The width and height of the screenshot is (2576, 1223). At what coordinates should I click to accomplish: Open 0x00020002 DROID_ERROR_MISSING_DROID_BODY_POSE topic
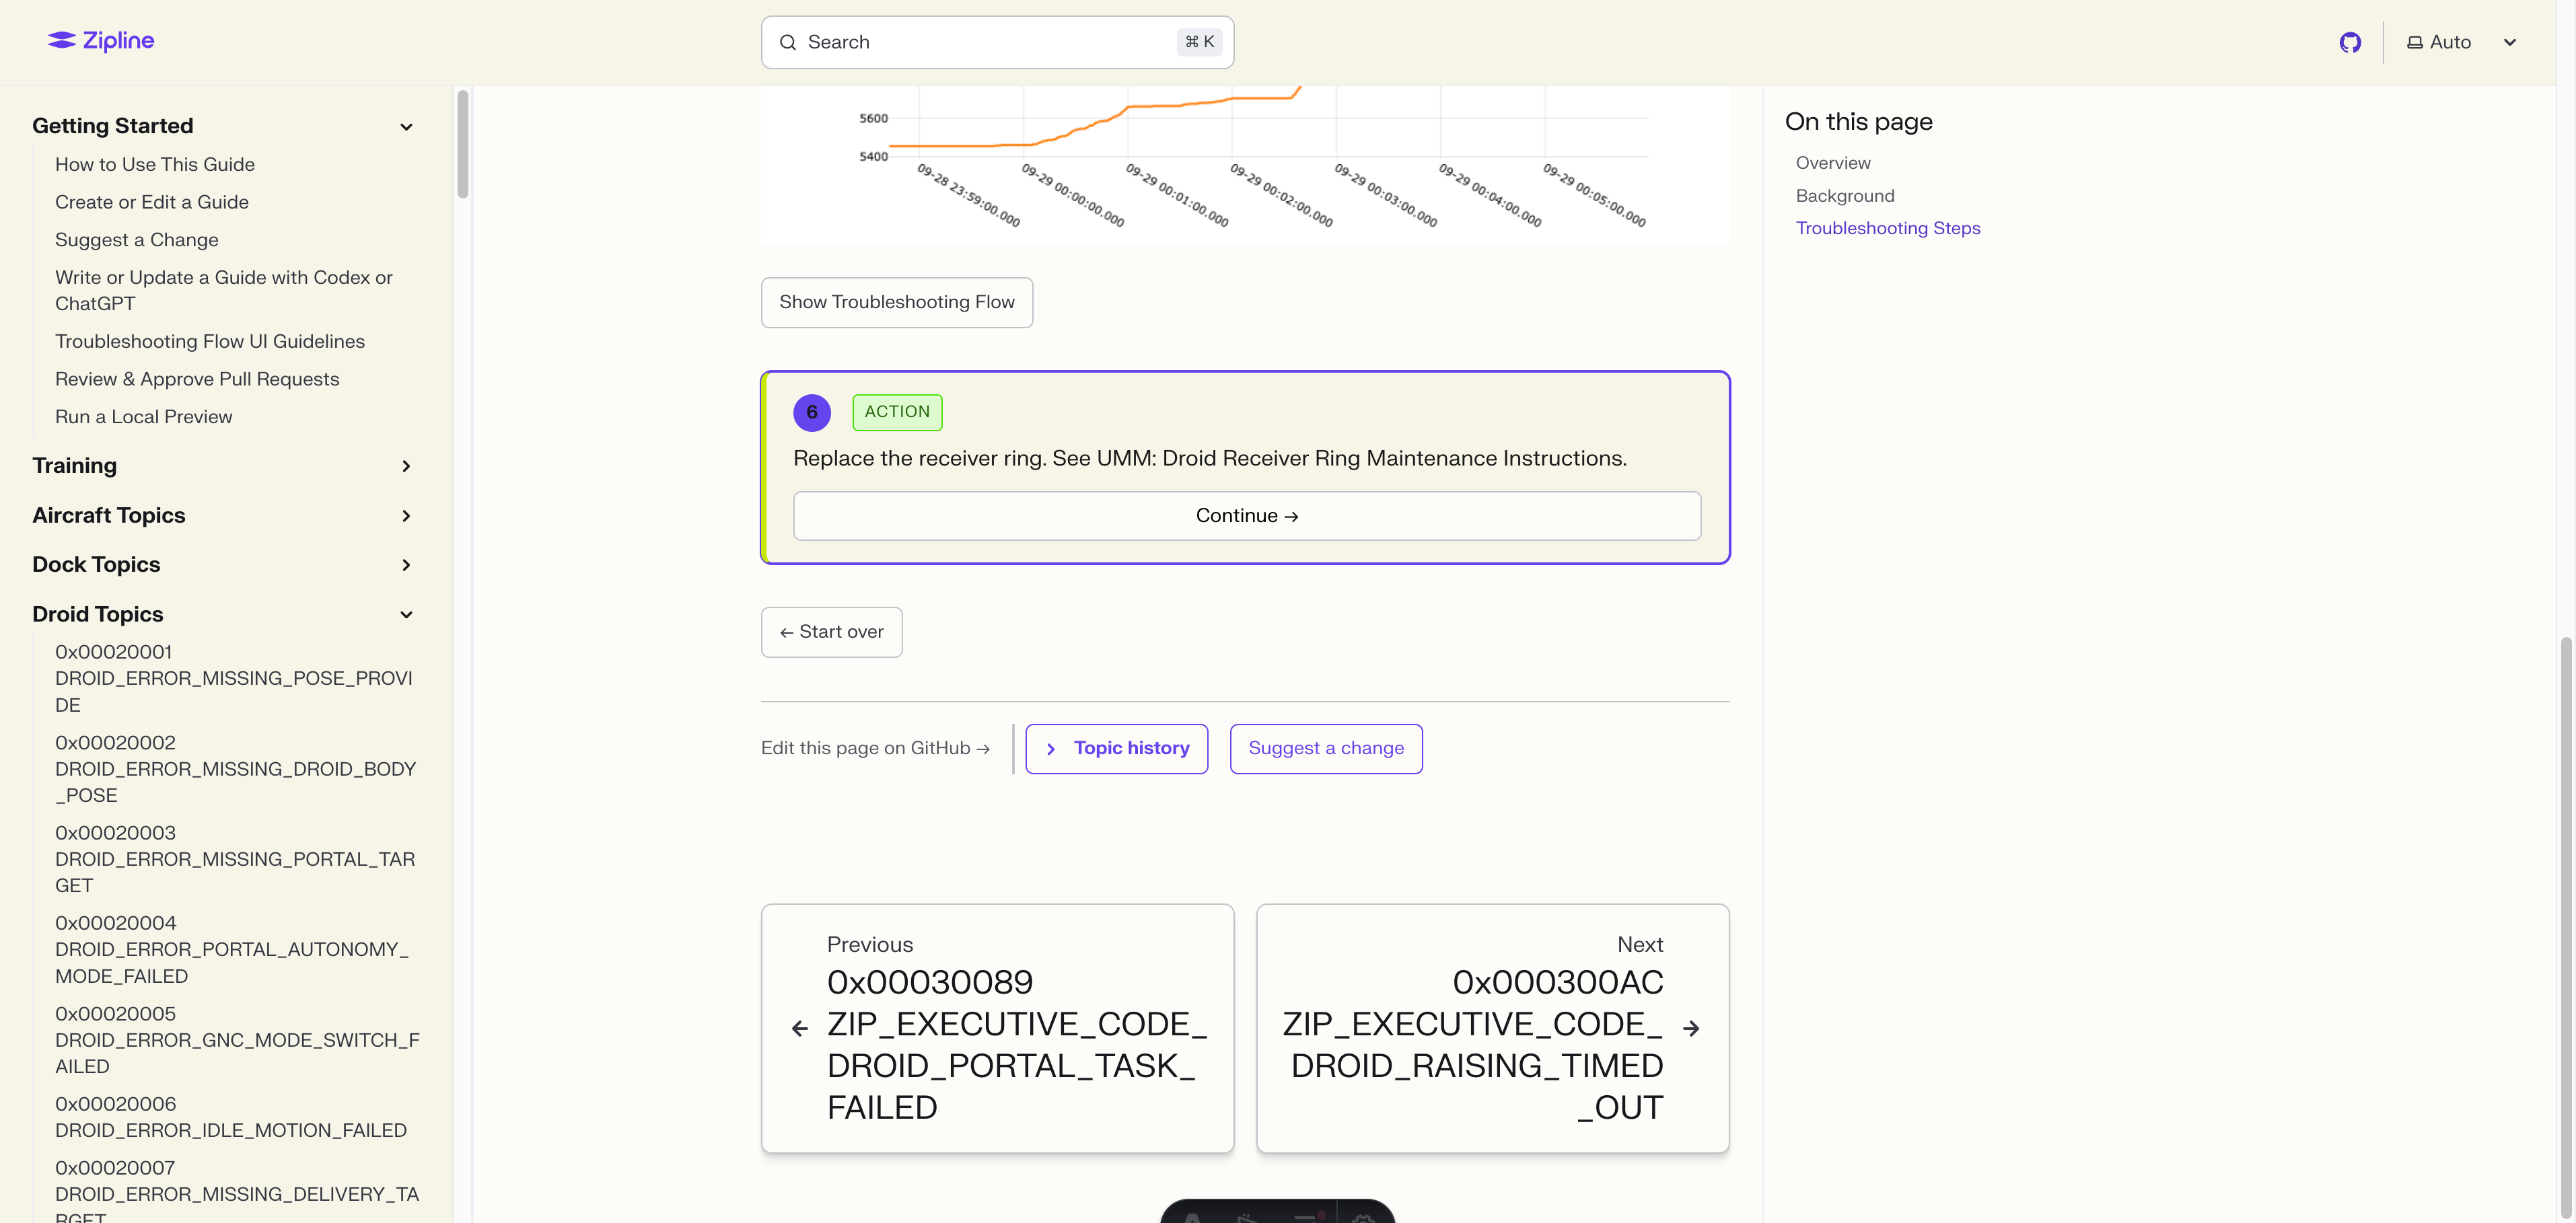tap(236, 769)
